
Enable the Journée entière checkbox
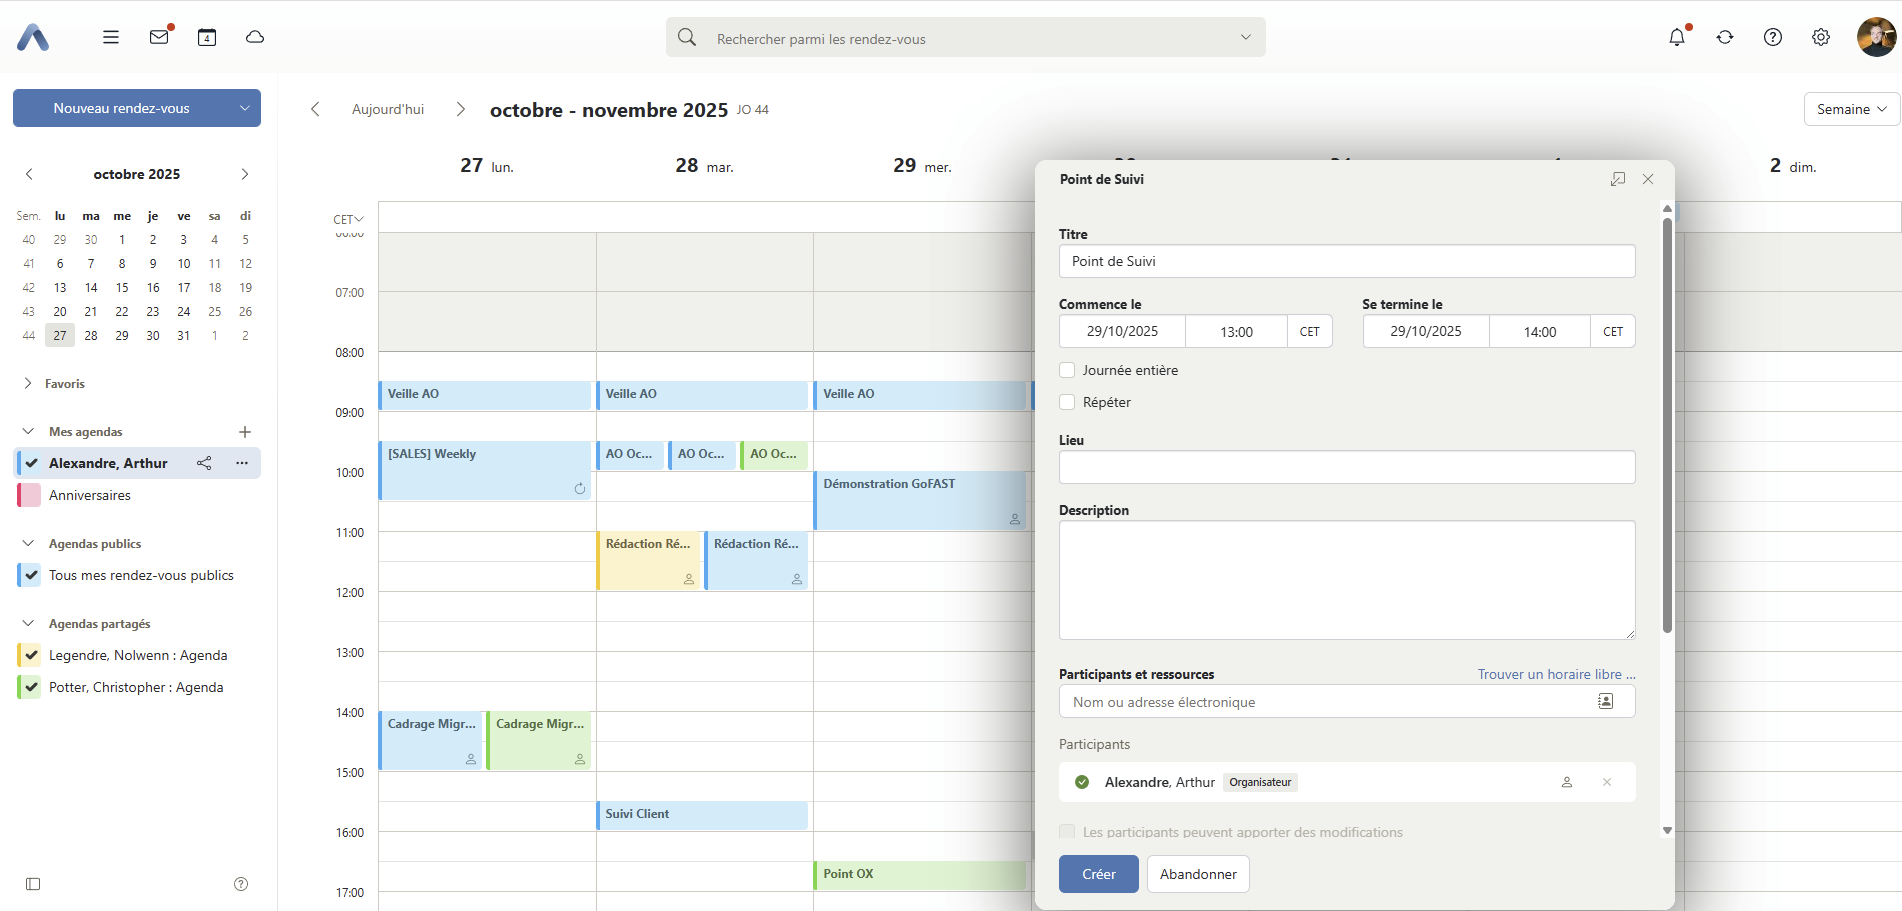click(1067, 370)
